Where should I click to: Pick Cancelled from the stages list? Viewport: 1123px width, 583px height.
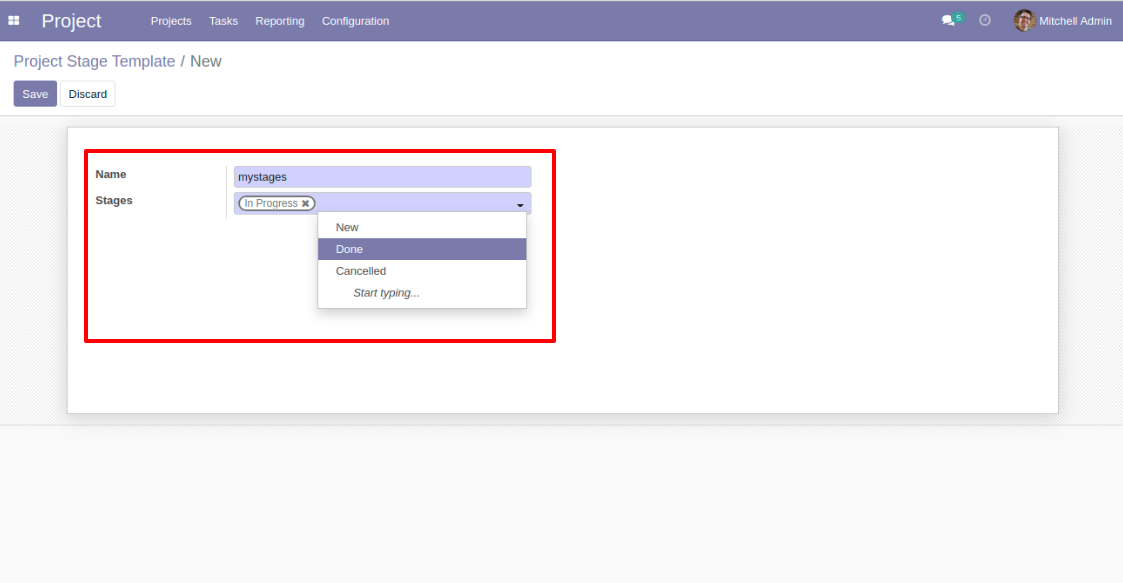[422, 271]
